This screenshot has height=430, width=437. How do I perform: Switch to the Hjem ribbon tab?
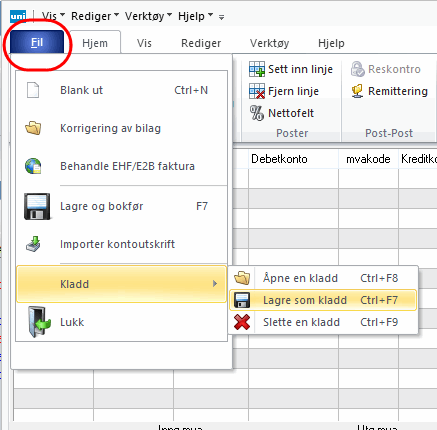pyautogui.click(x=95, y=43)
